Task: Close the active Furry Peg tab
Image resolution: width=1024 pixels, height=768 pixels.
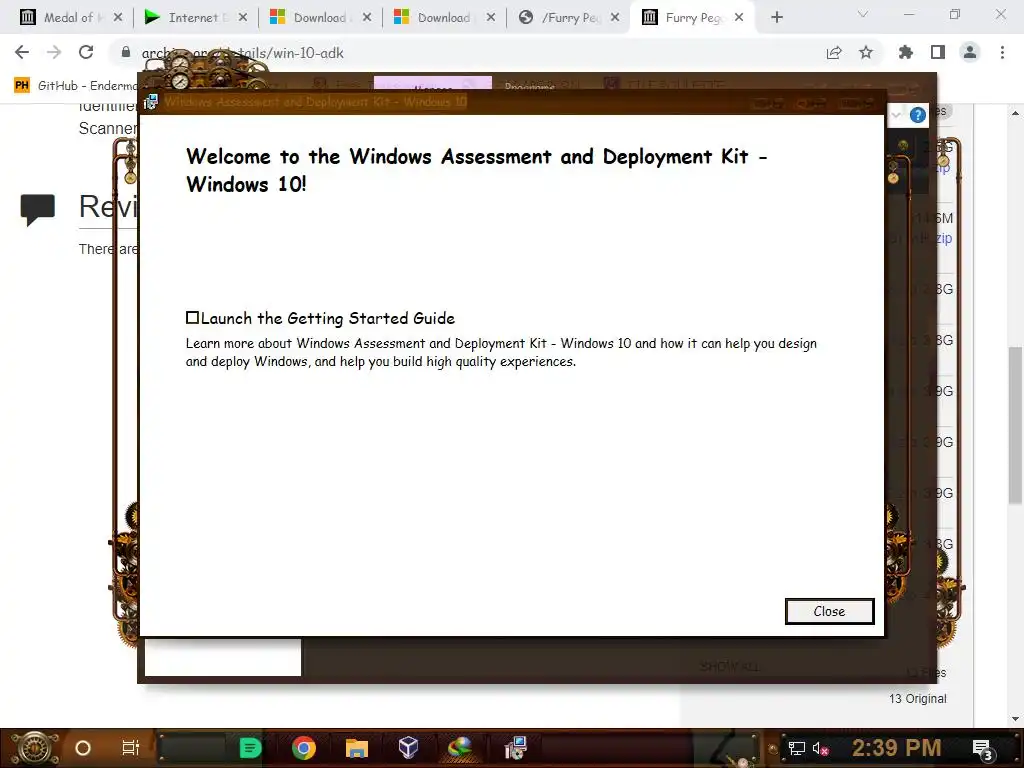Action: tap(739, 18)
